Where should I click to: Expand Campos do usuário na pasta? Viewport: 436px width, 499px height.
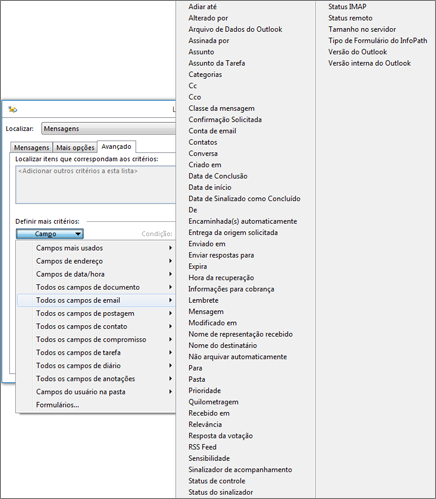click(96, 392)
